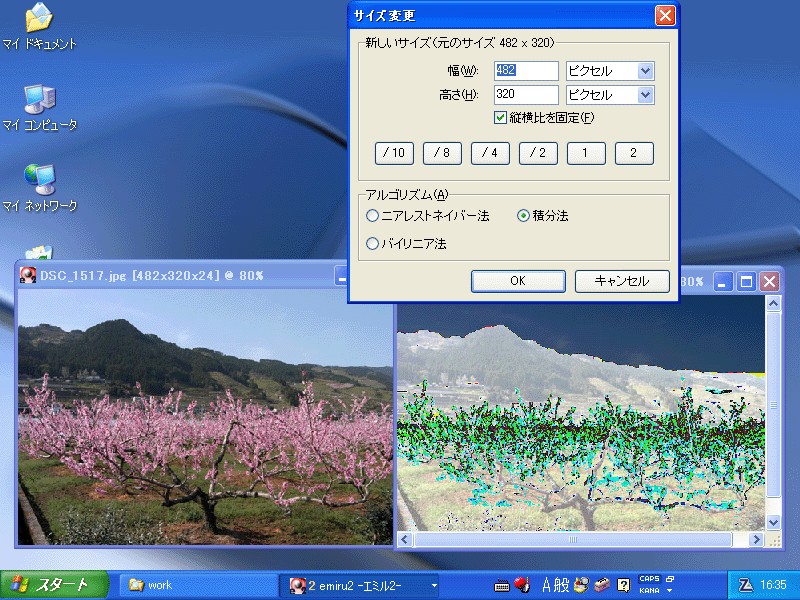800x600 pixels.
Task: Switch to the work folder taskbar button
Action: coord(199,585)
